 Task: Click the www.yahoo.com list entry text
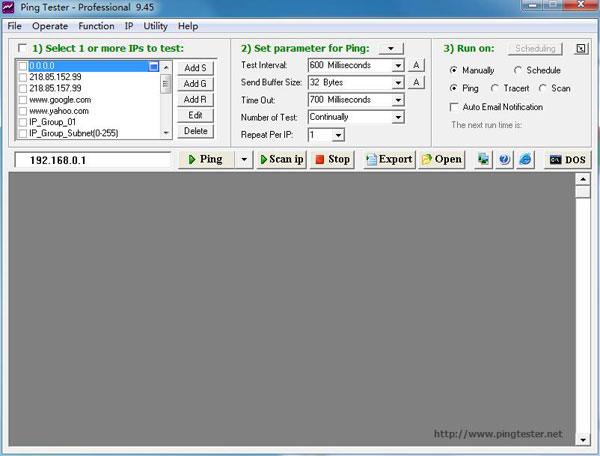59,111
